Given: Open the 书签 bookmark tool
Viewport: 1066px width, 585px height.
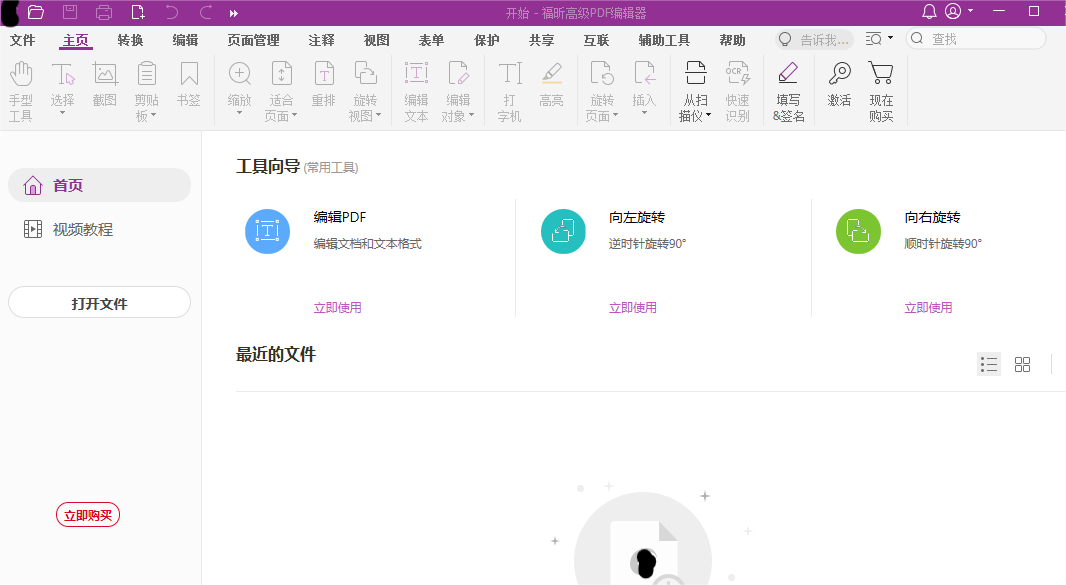Looking at the screenshot, I should pos(189,90).
